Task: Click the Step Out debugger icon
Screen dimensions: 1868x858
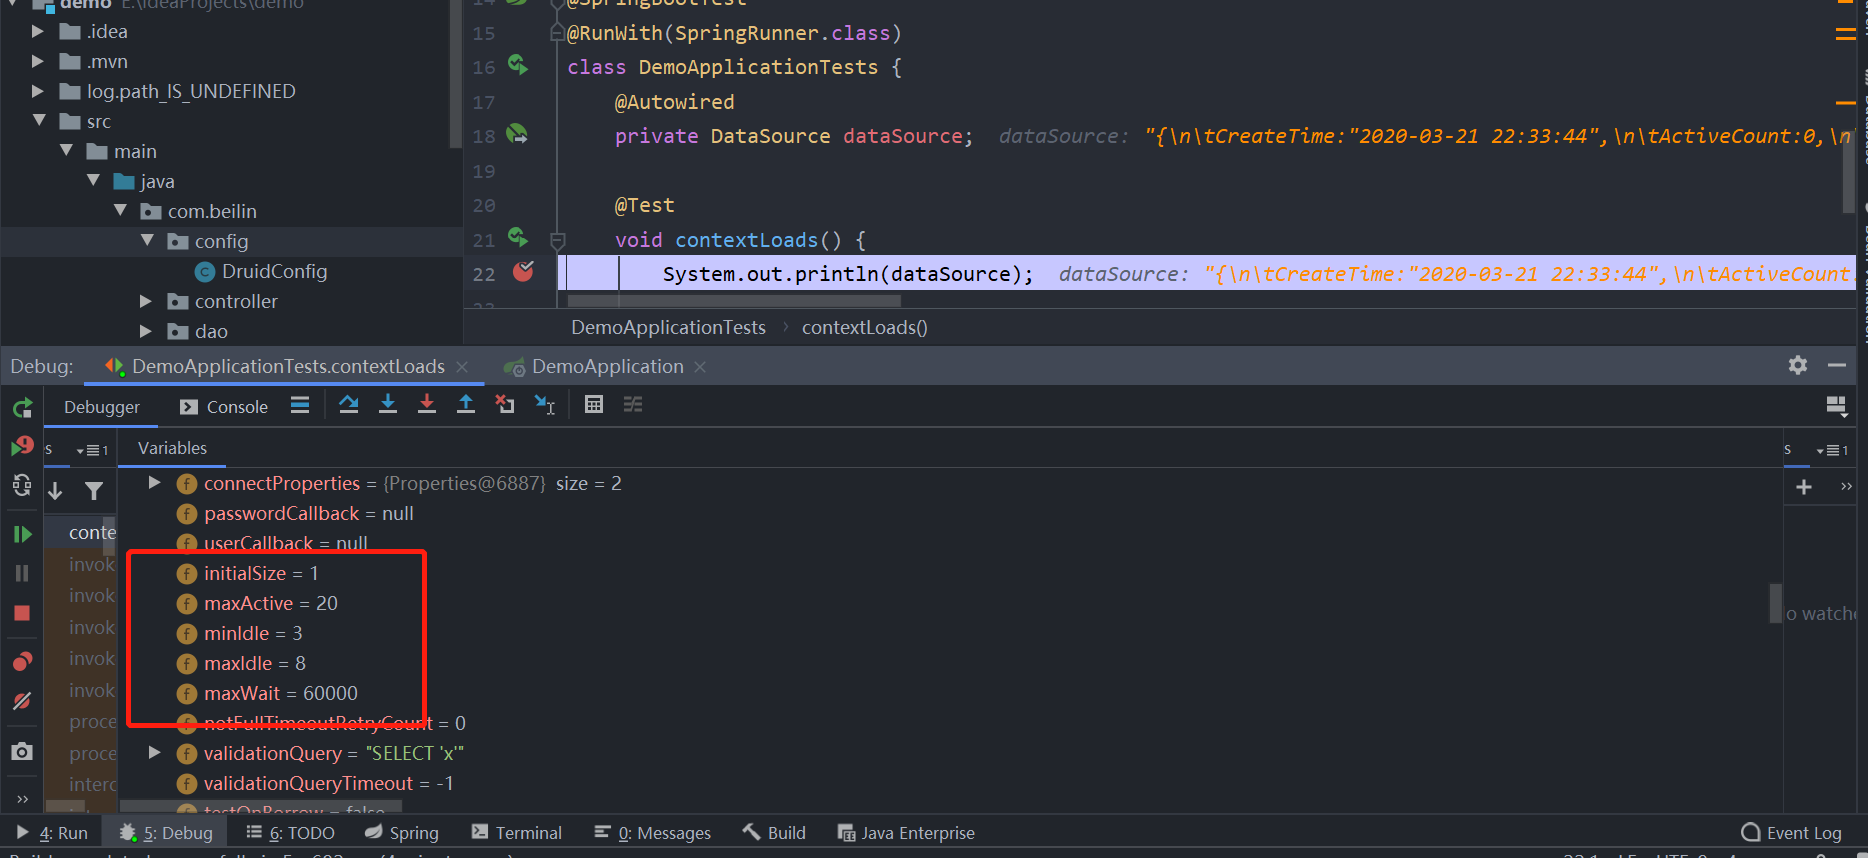Action: pyautogui.click(x=466, y=405)
